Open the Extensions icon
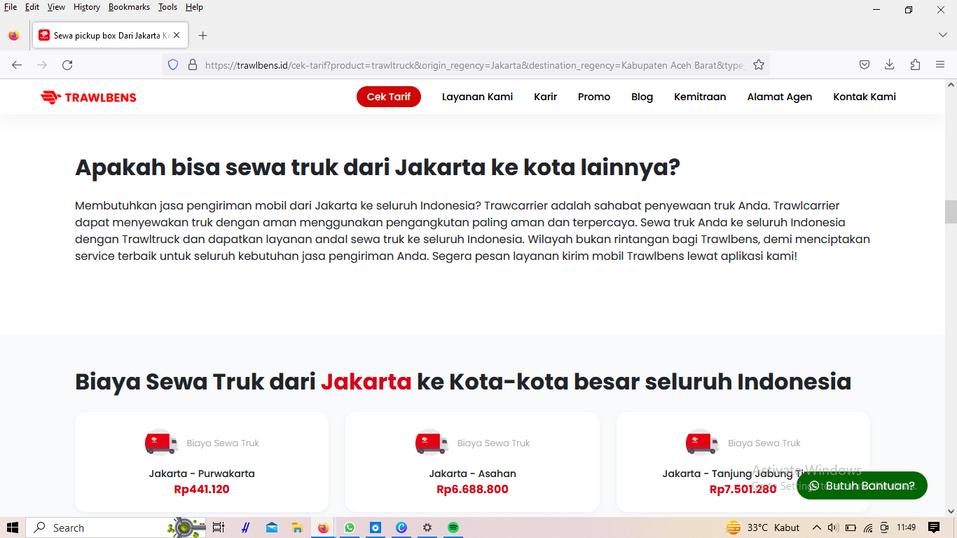The height and width of the screenshot is (538, 957). click(x=915, y=65)
